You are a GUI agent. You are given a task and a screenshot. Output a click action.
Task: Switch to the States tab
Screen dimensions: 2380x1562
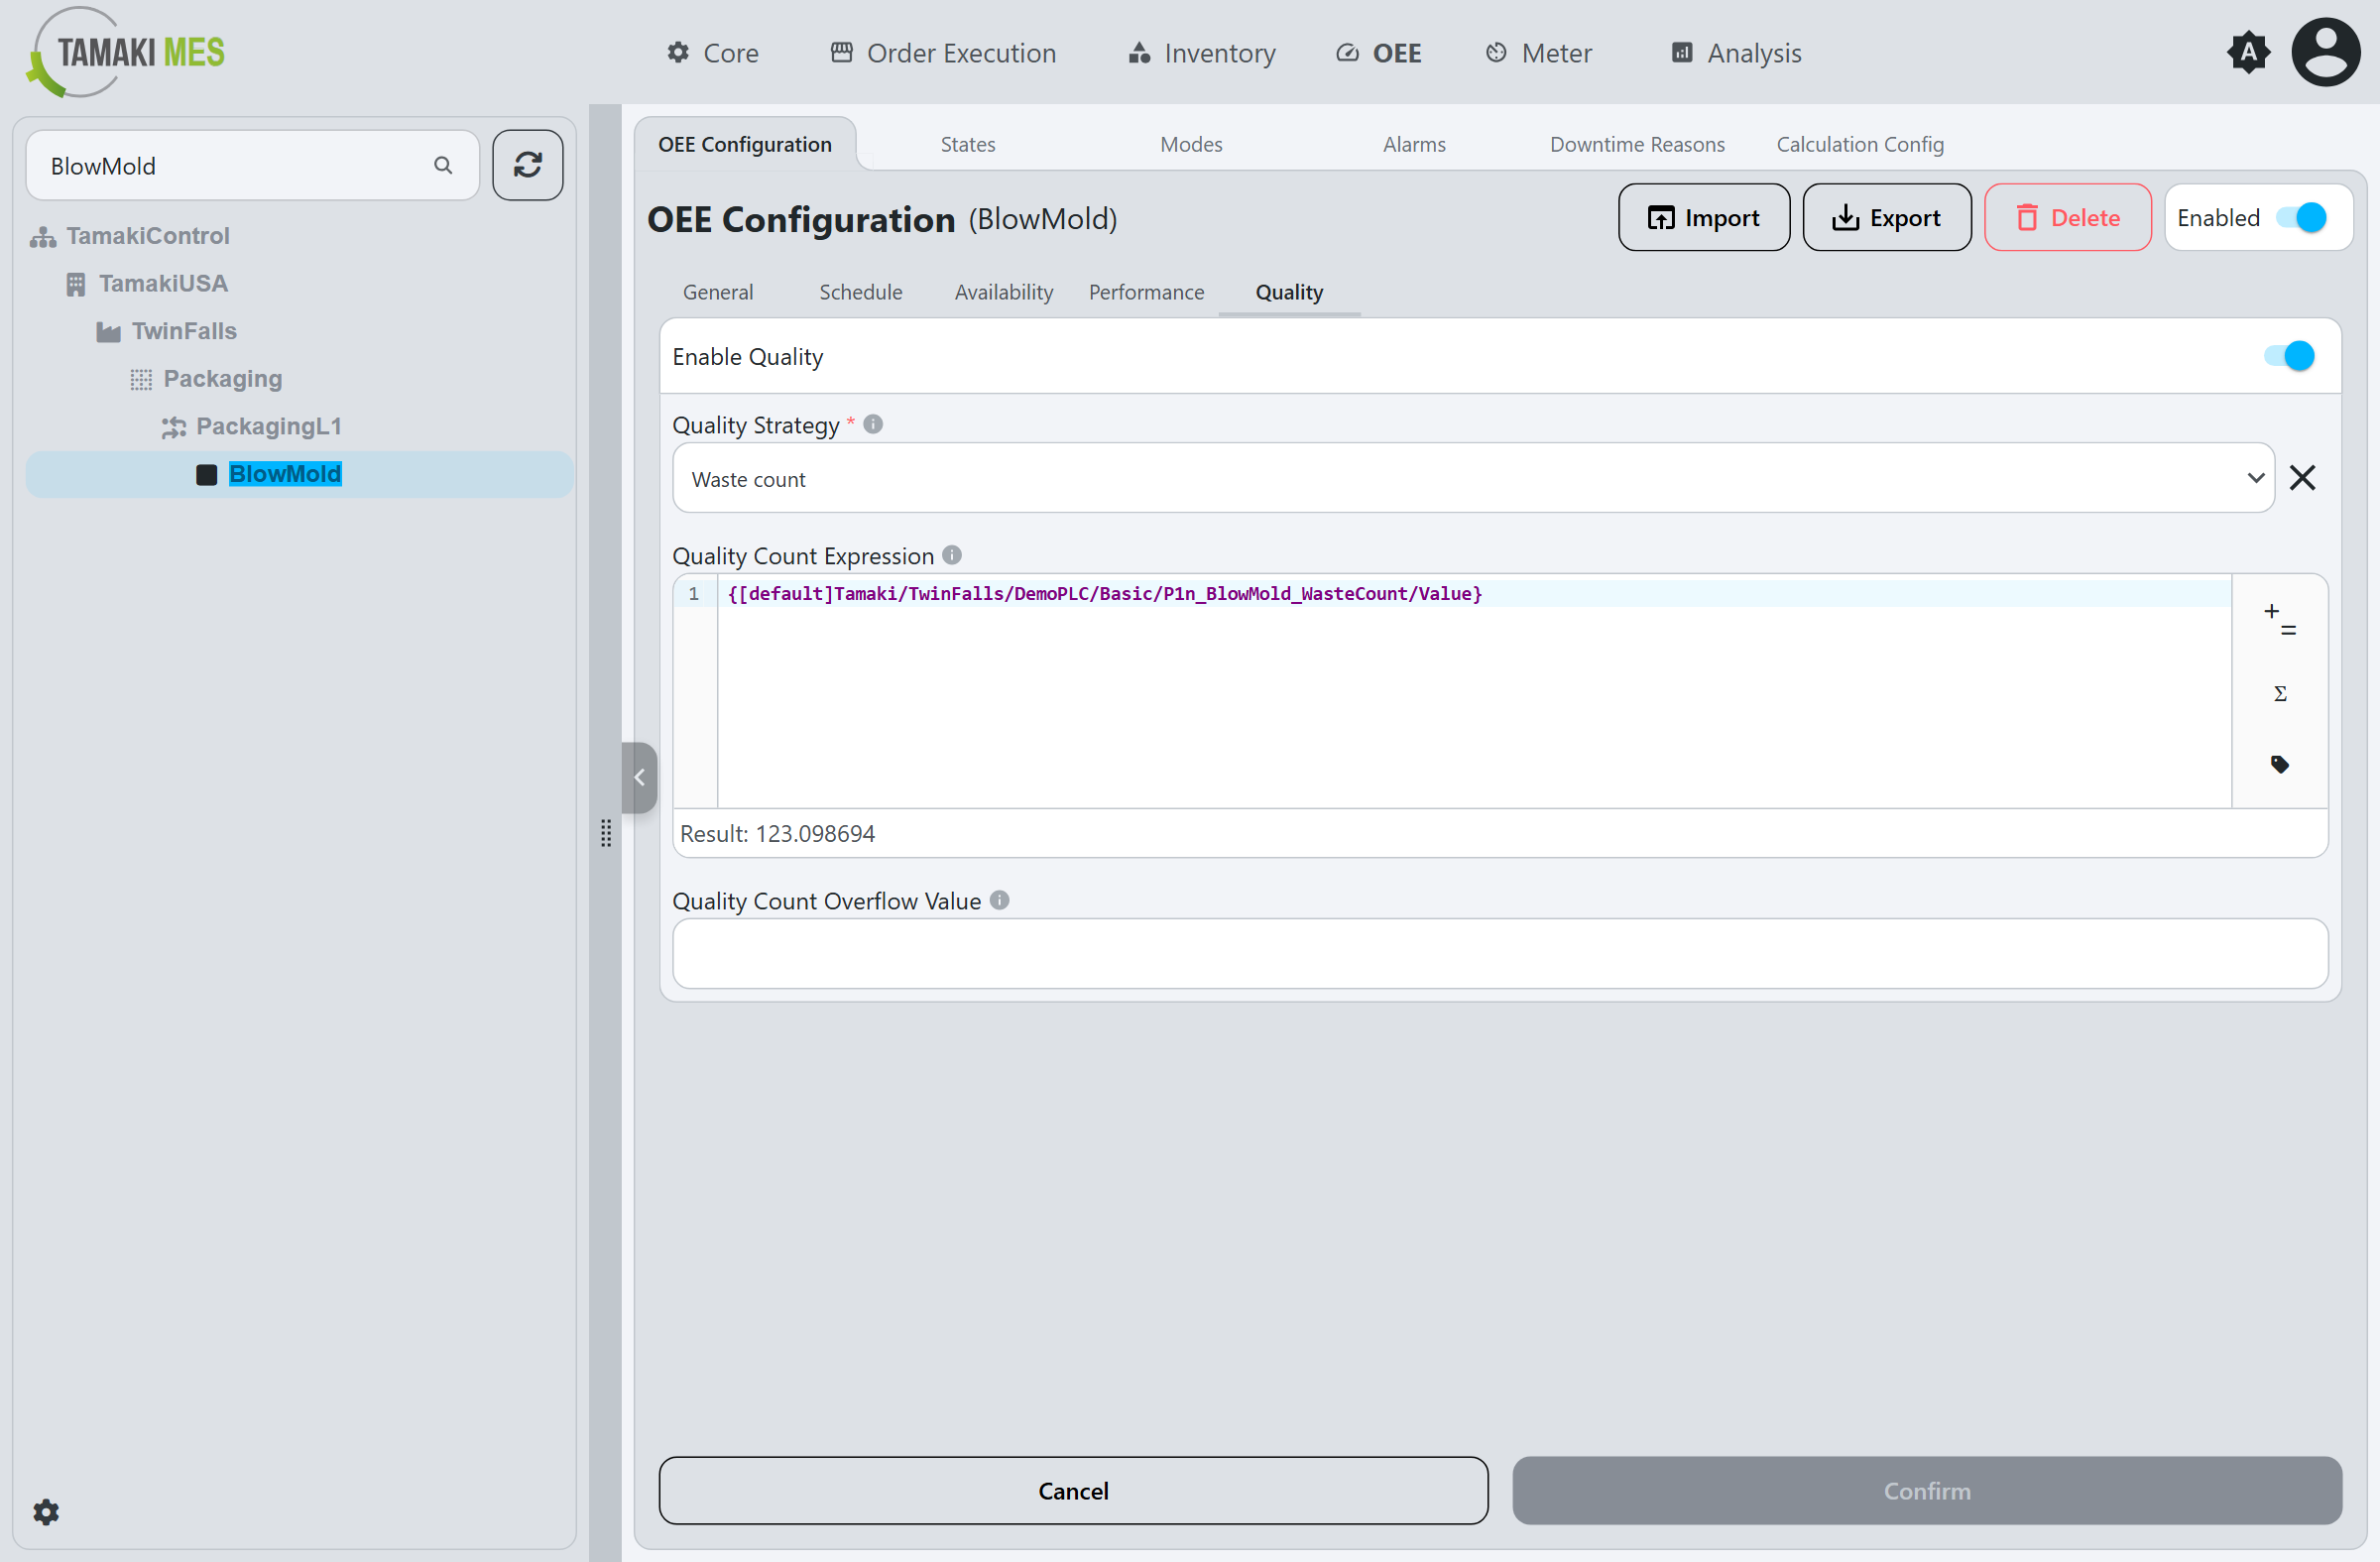tap(968, 144)
